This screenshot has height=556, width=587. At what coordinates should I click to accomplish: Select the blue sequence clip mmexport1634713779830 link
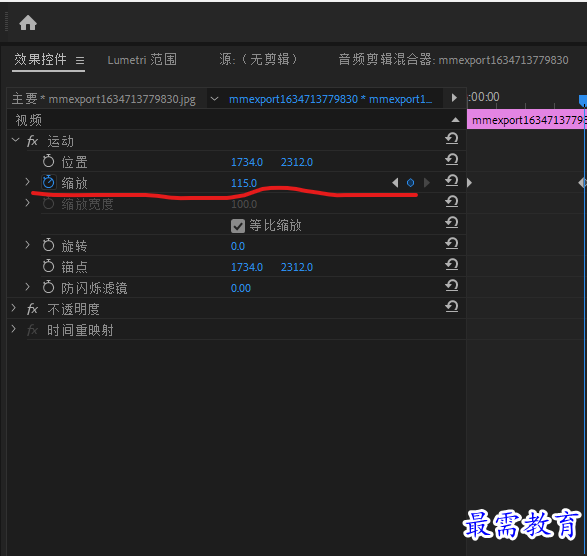coord(331,99)
